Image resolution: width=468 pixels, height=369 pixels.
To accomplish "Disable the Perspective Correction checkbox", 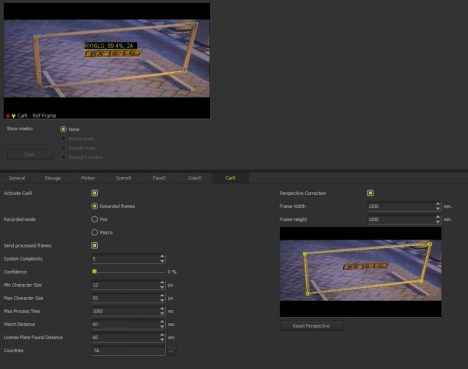I will 370,193.
